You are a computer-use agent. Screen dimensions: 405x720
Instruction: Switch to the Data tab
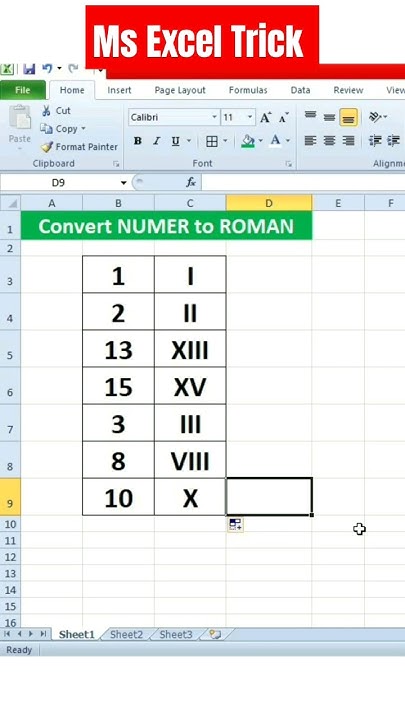pyautogui.click(x=300, y=90)
